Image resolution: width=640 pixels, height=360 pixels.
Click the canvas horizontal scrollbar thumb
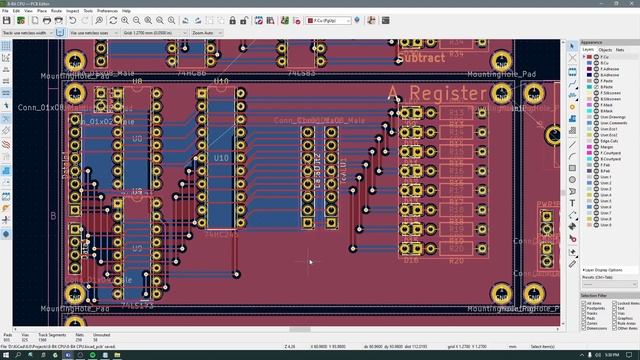pos(300,329)
